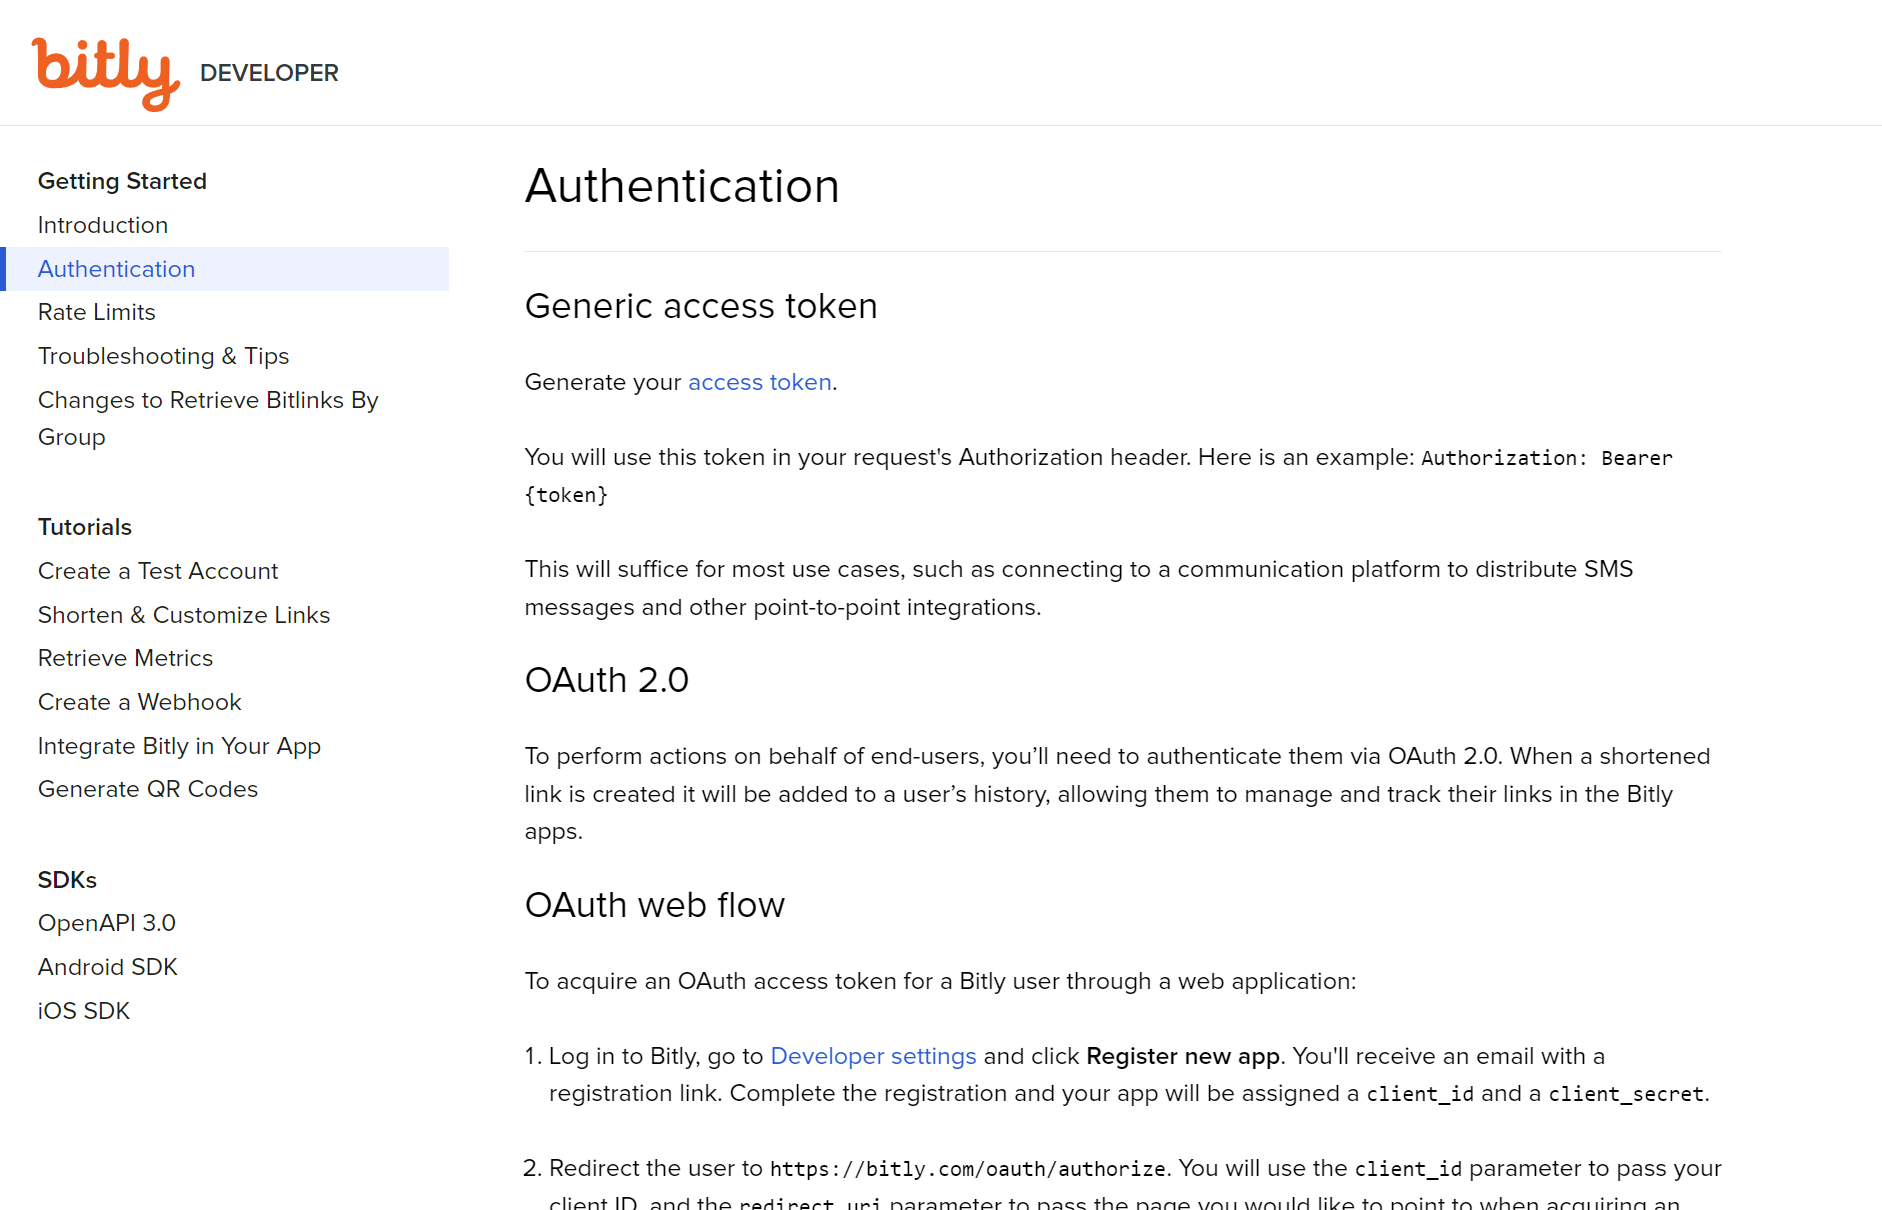This screenshot has width=1882, height=1210.
Task: Click the {token} code snippet
Action: pyautogui.click(x=566, y=495)
